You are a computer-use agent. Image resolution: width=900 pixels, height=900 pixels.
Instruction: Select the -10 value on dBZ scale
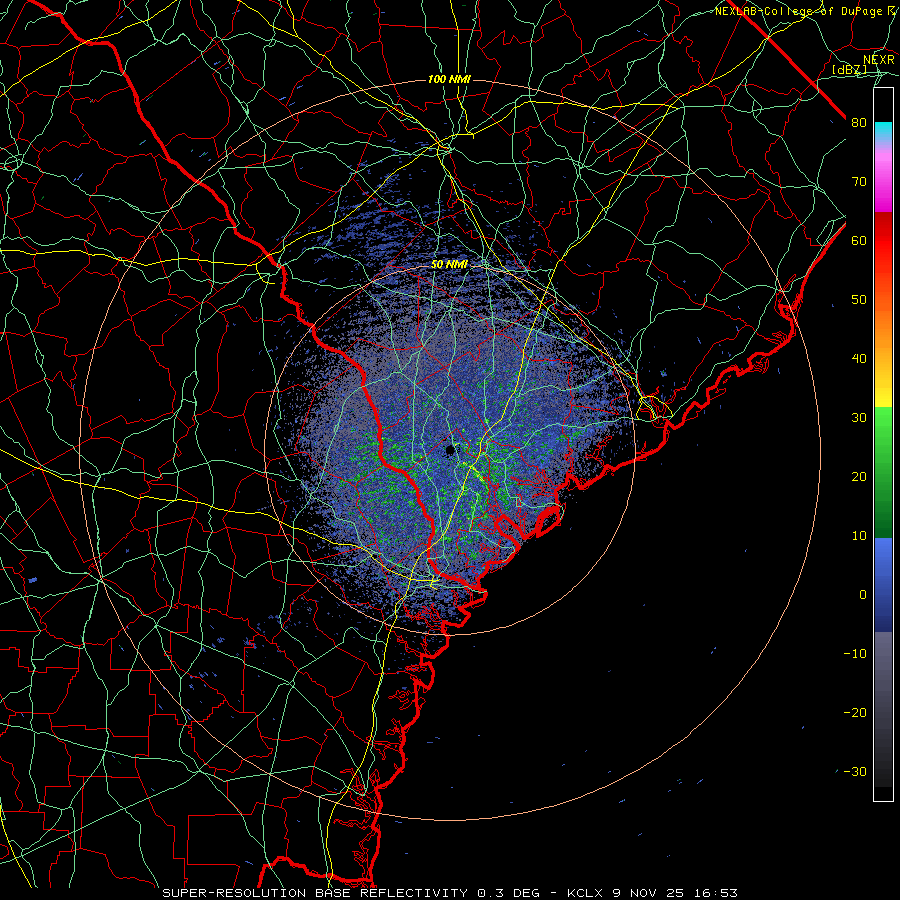tap(855, 654)
